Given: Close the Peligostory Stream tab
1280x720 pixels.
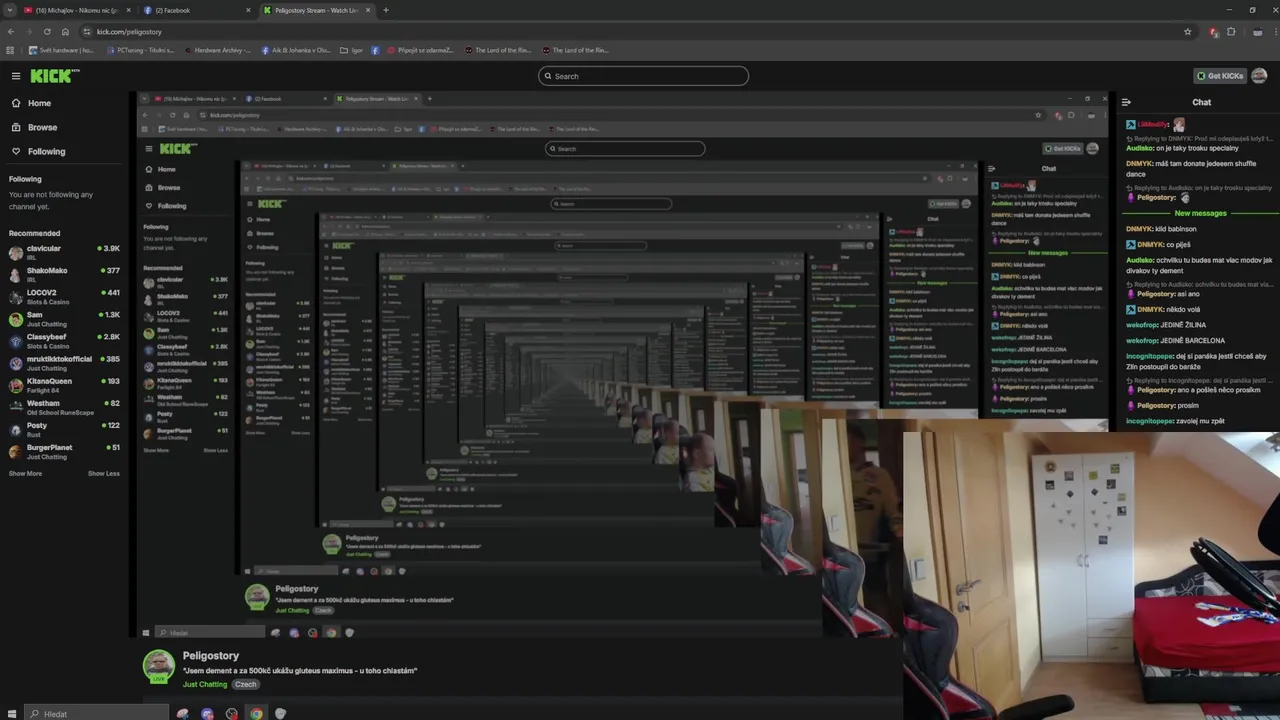Looking at the screenshot, I should pos(368,10).
